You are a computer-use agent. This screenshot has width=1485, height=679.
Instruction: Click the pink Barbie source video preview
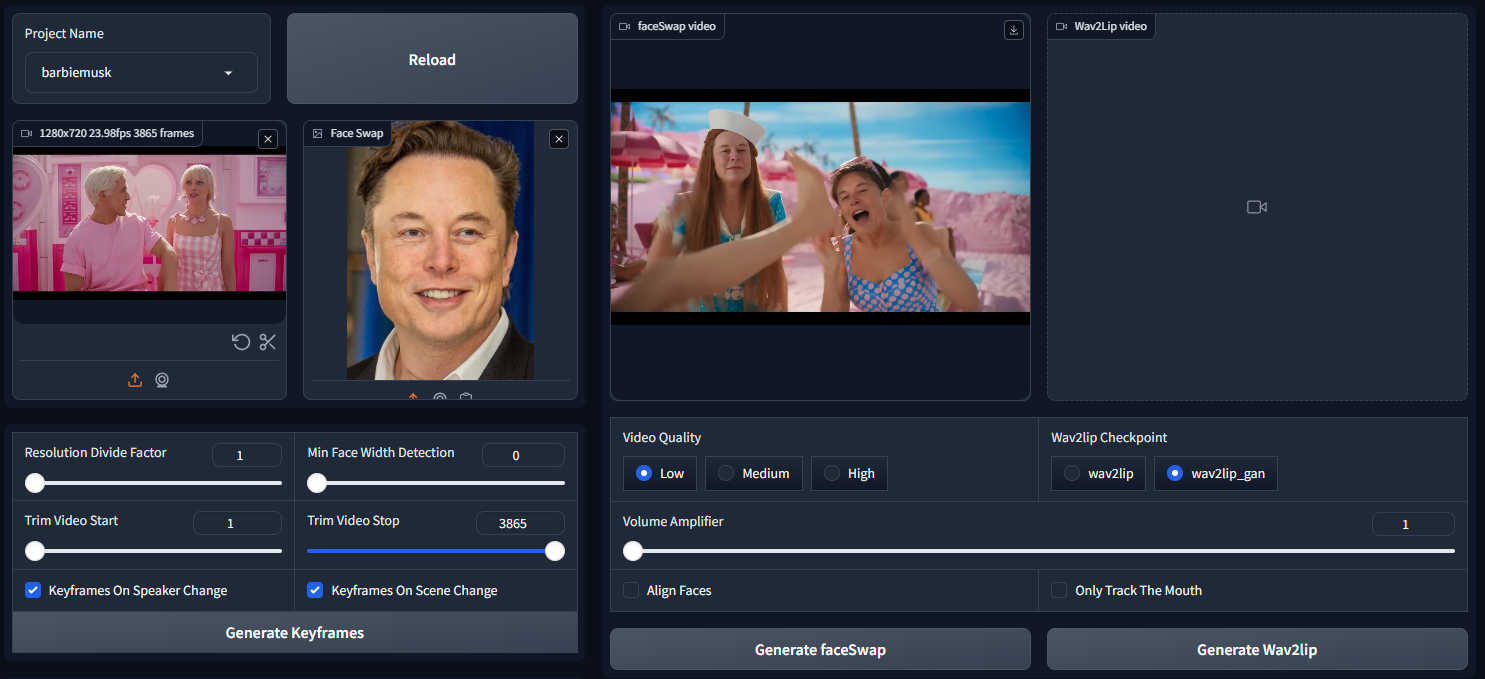click(x=149, y=223)
